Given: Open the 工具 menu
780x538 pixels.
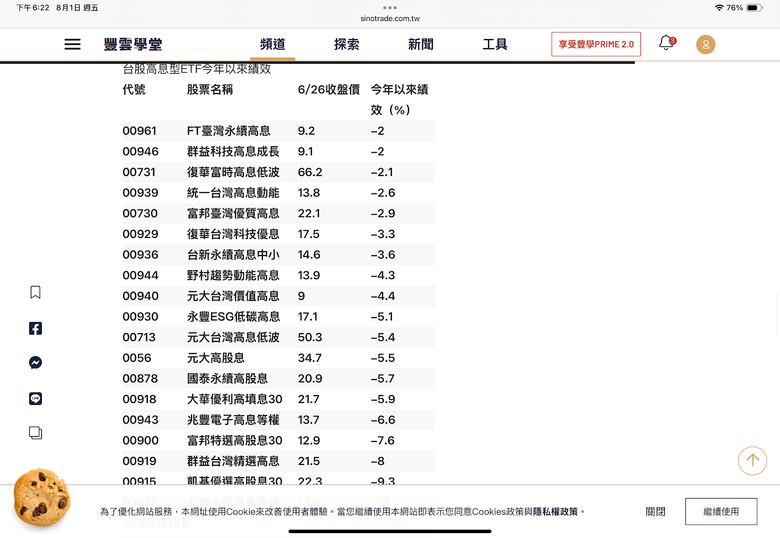Looking at the screenshot, I should coord(495,44).
